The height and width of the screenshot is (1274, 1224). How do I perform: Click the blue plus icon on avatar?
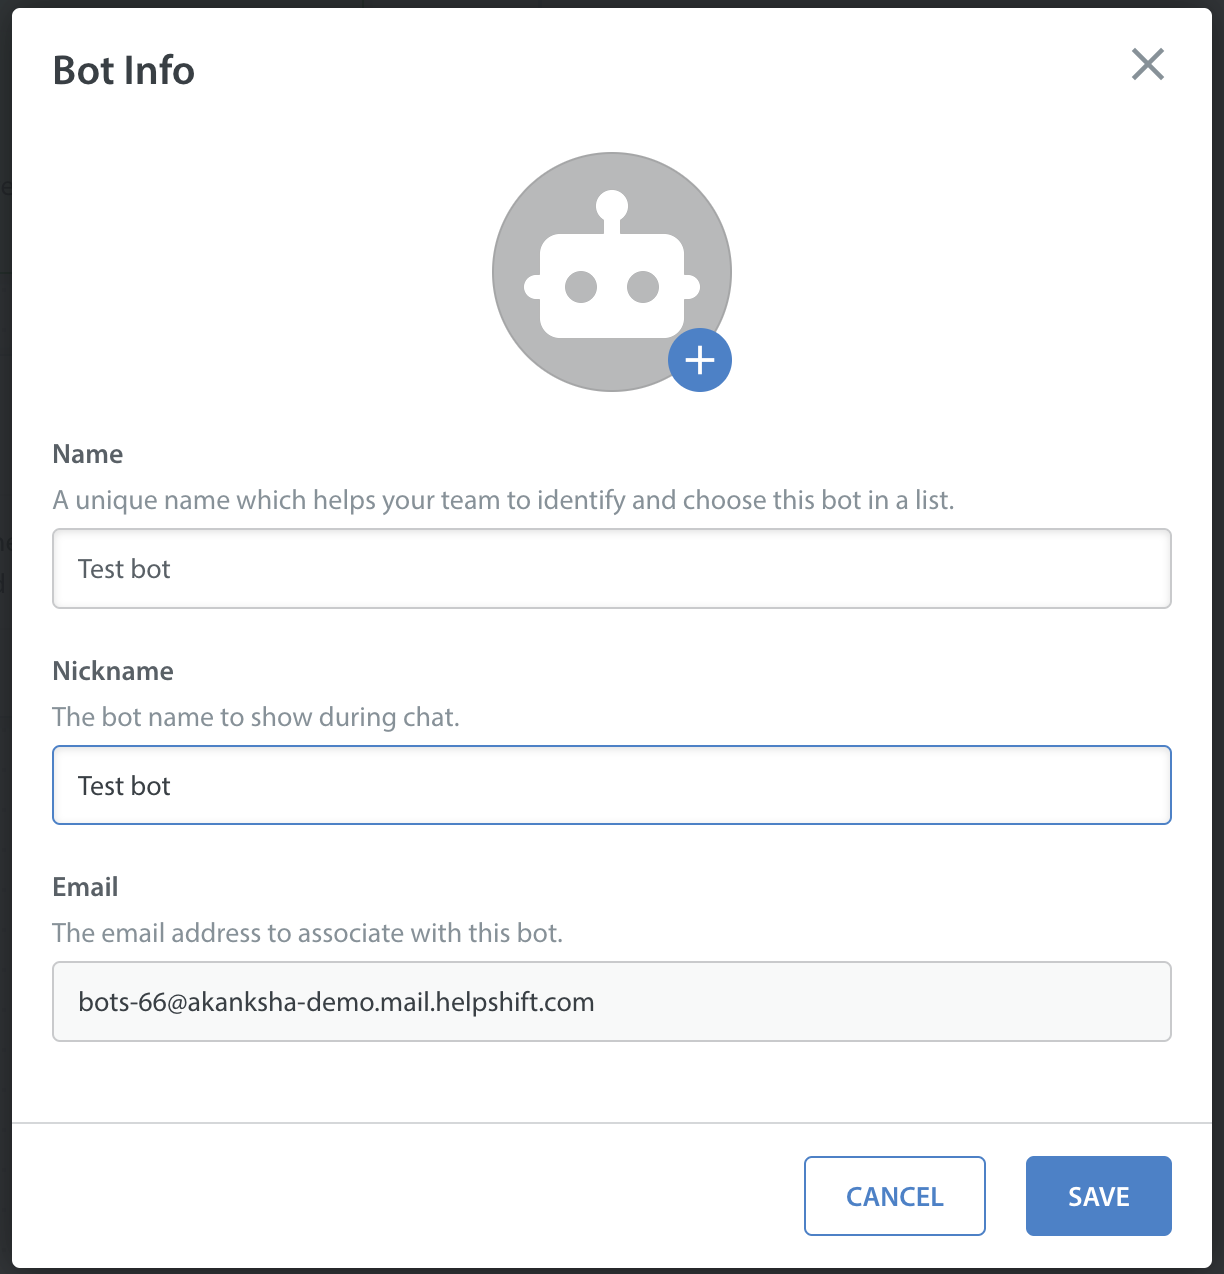pyautogui.click(x=700, y=360)
